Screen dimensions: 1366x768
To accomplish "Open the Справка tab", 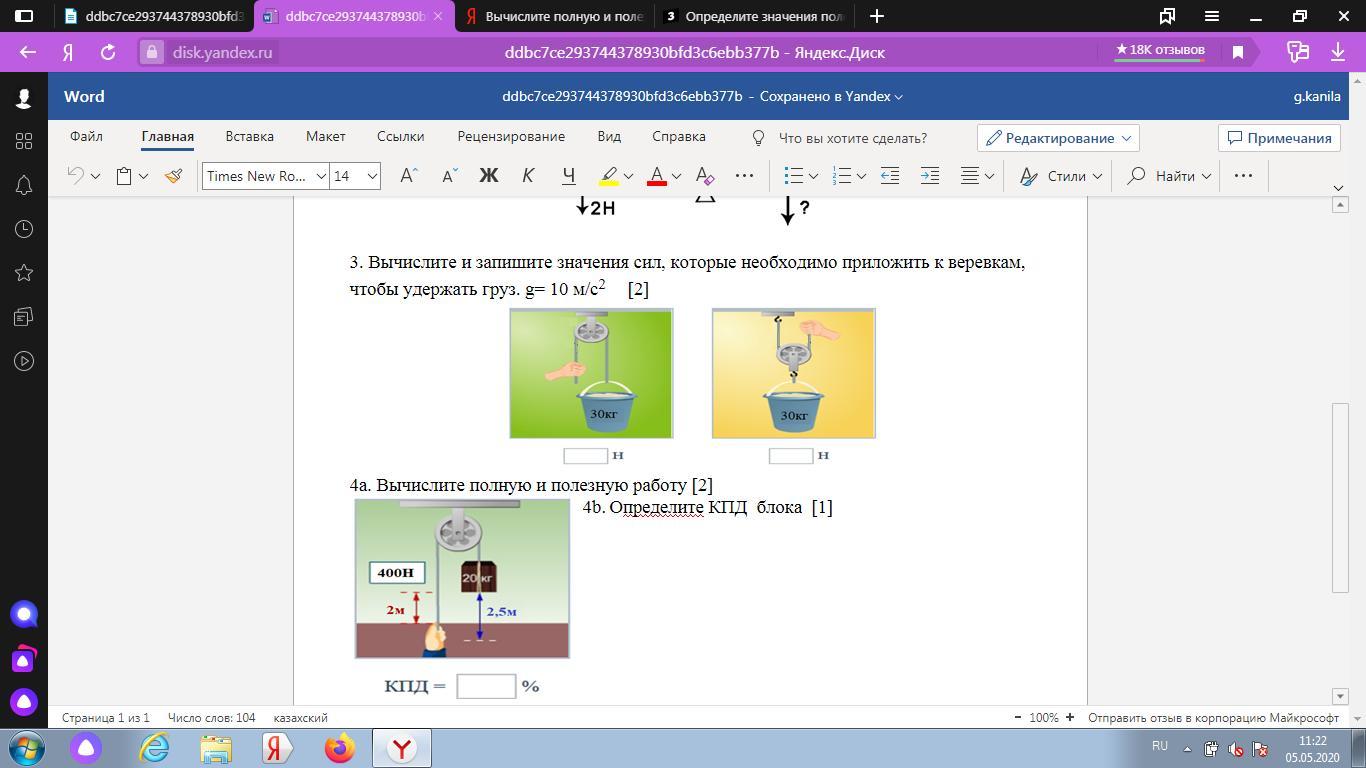I will pyautogui.click(x=679, y=137).
